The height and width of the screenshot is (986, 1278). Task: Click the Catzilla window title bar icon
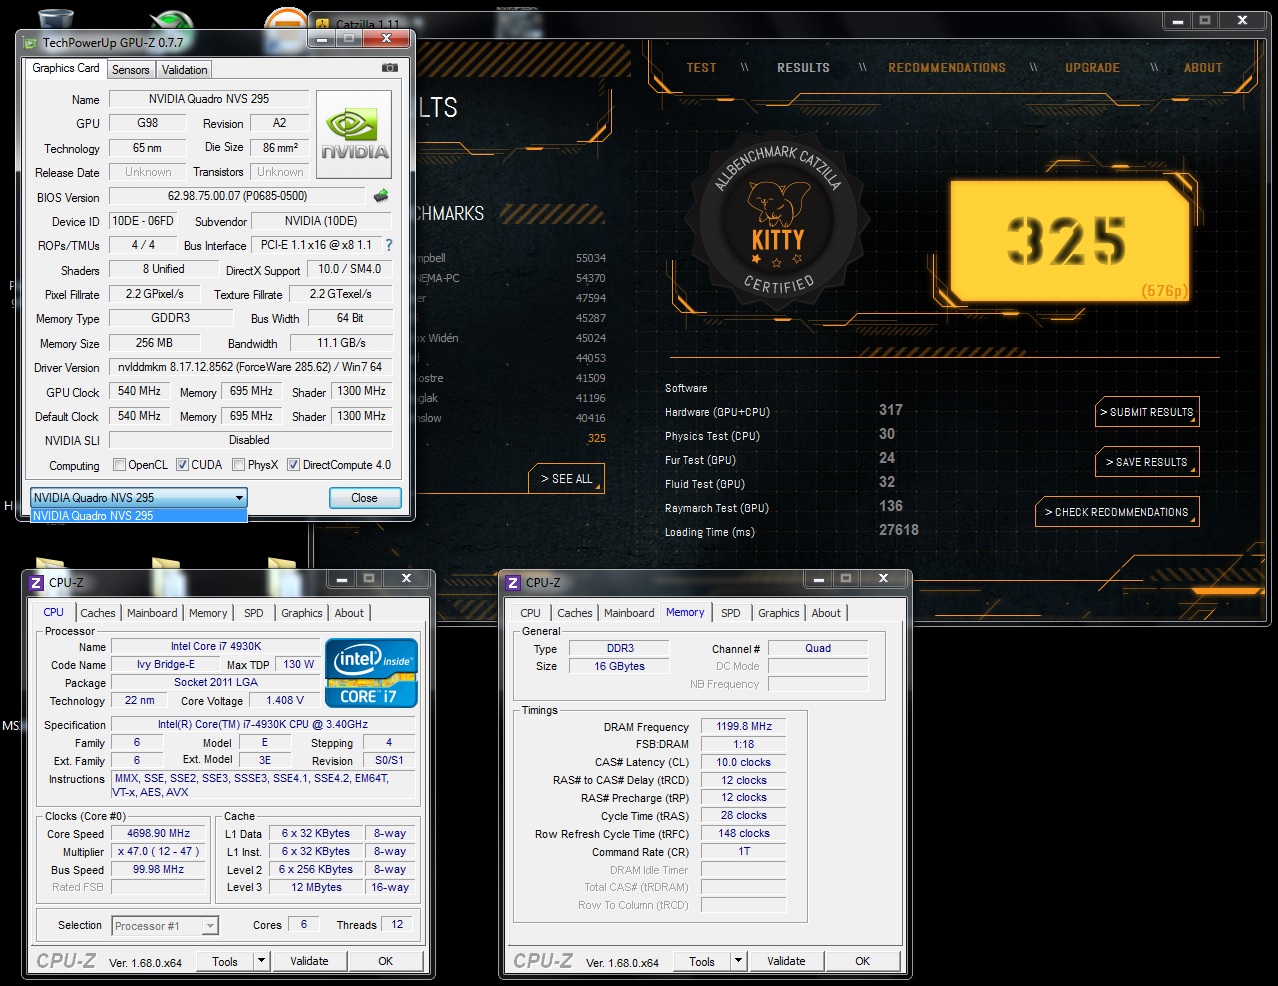click(x=323, y=24)
